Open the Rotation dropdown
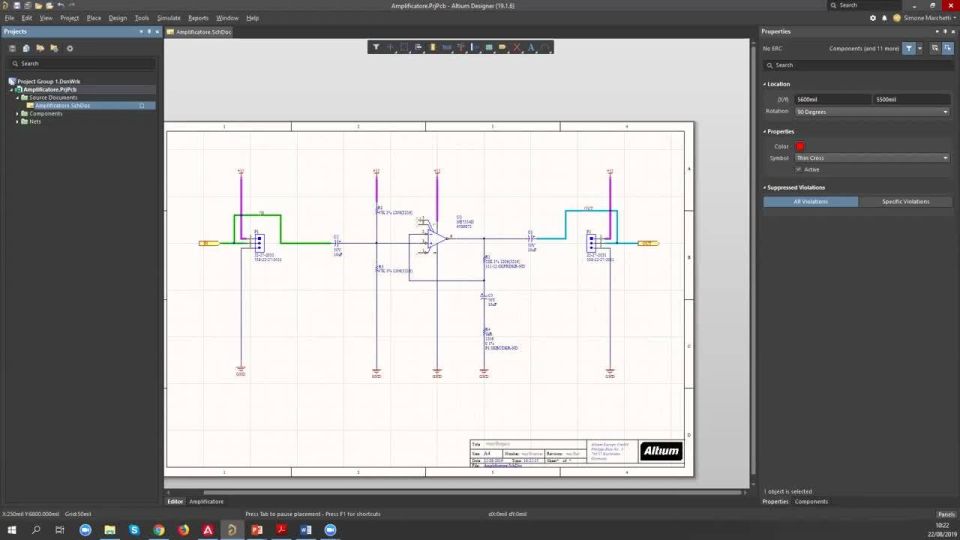The width and height of the screenshot is (960, 540). coord(872,112)
